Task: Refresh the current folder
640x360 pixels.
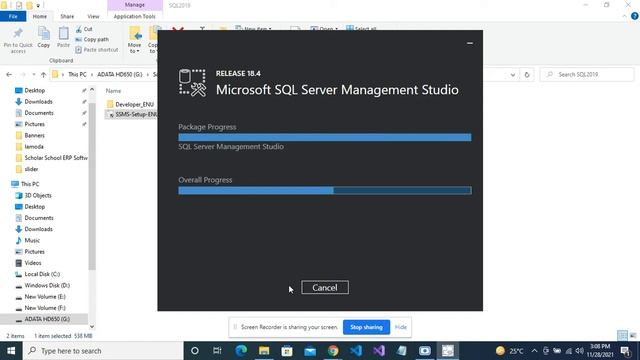Action: [527, 75]
